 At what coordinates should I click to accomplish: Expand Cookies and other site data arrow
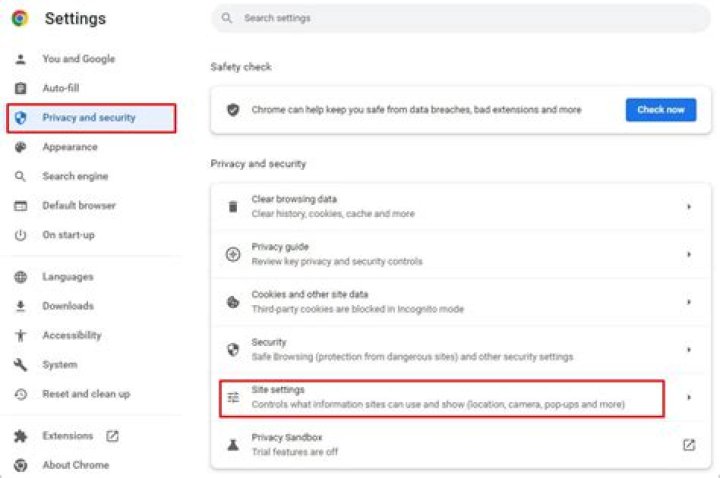[689, 302]
